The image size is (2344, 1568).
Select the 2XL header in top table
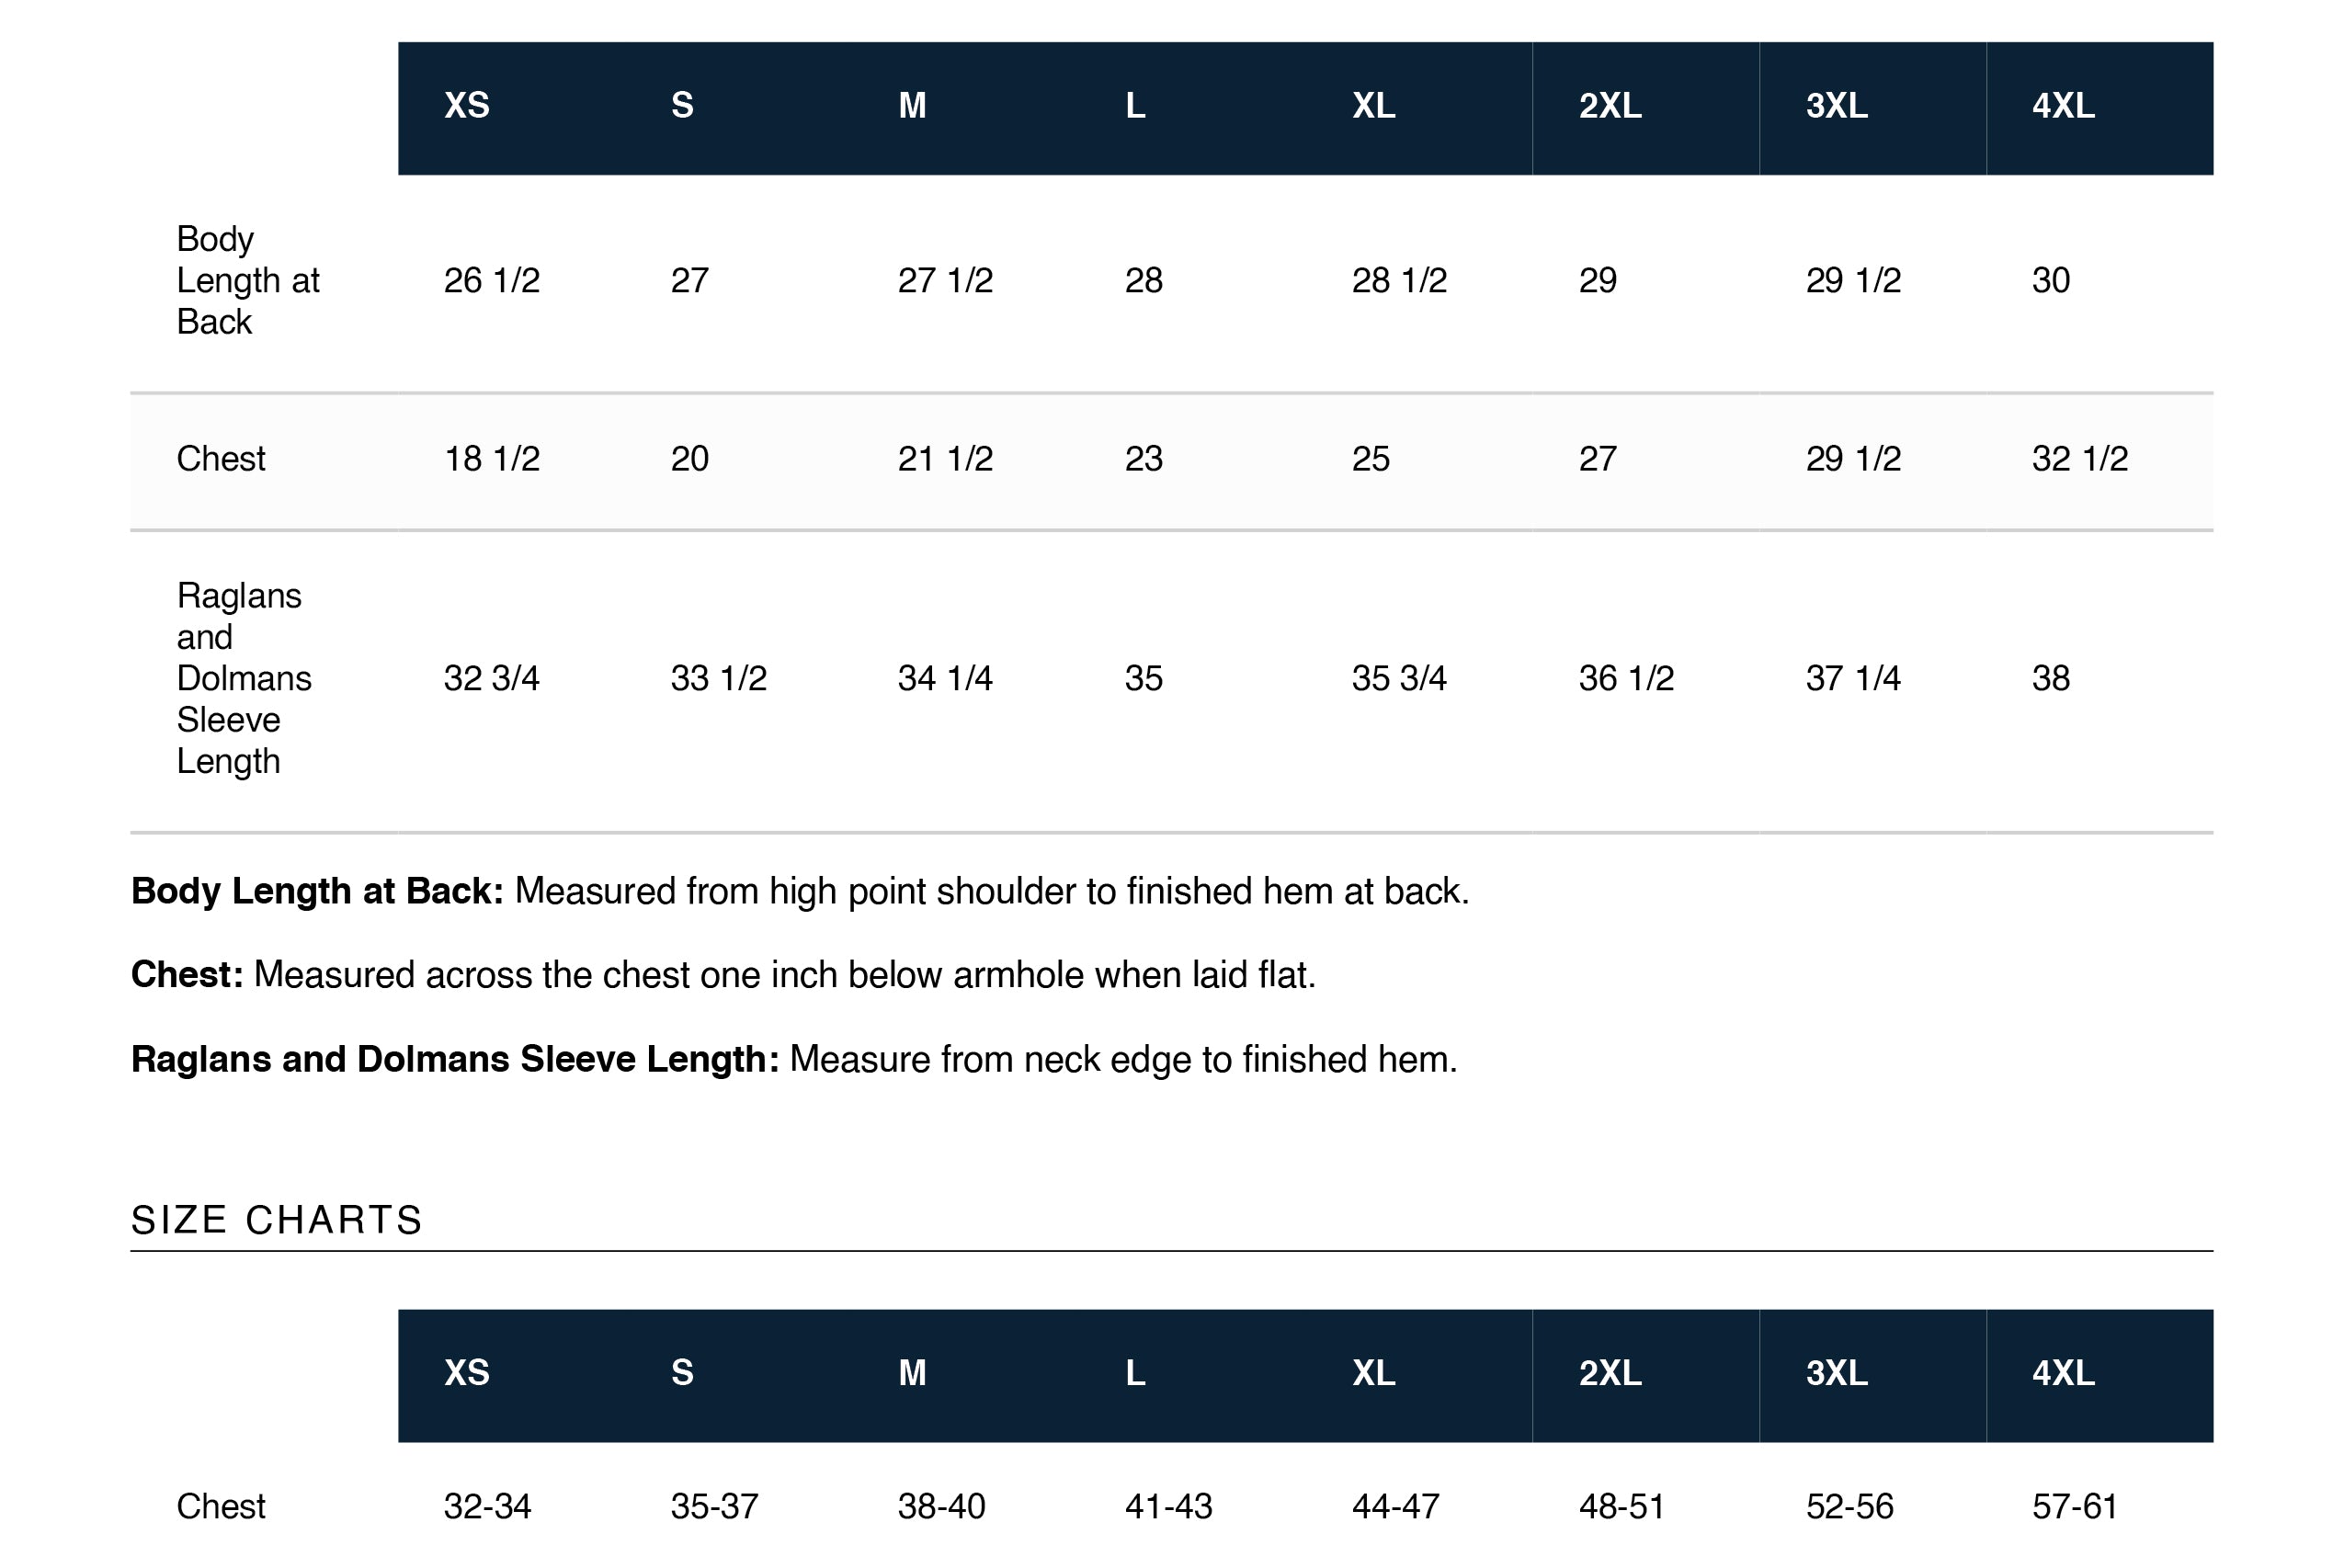tap(1609, 105)
